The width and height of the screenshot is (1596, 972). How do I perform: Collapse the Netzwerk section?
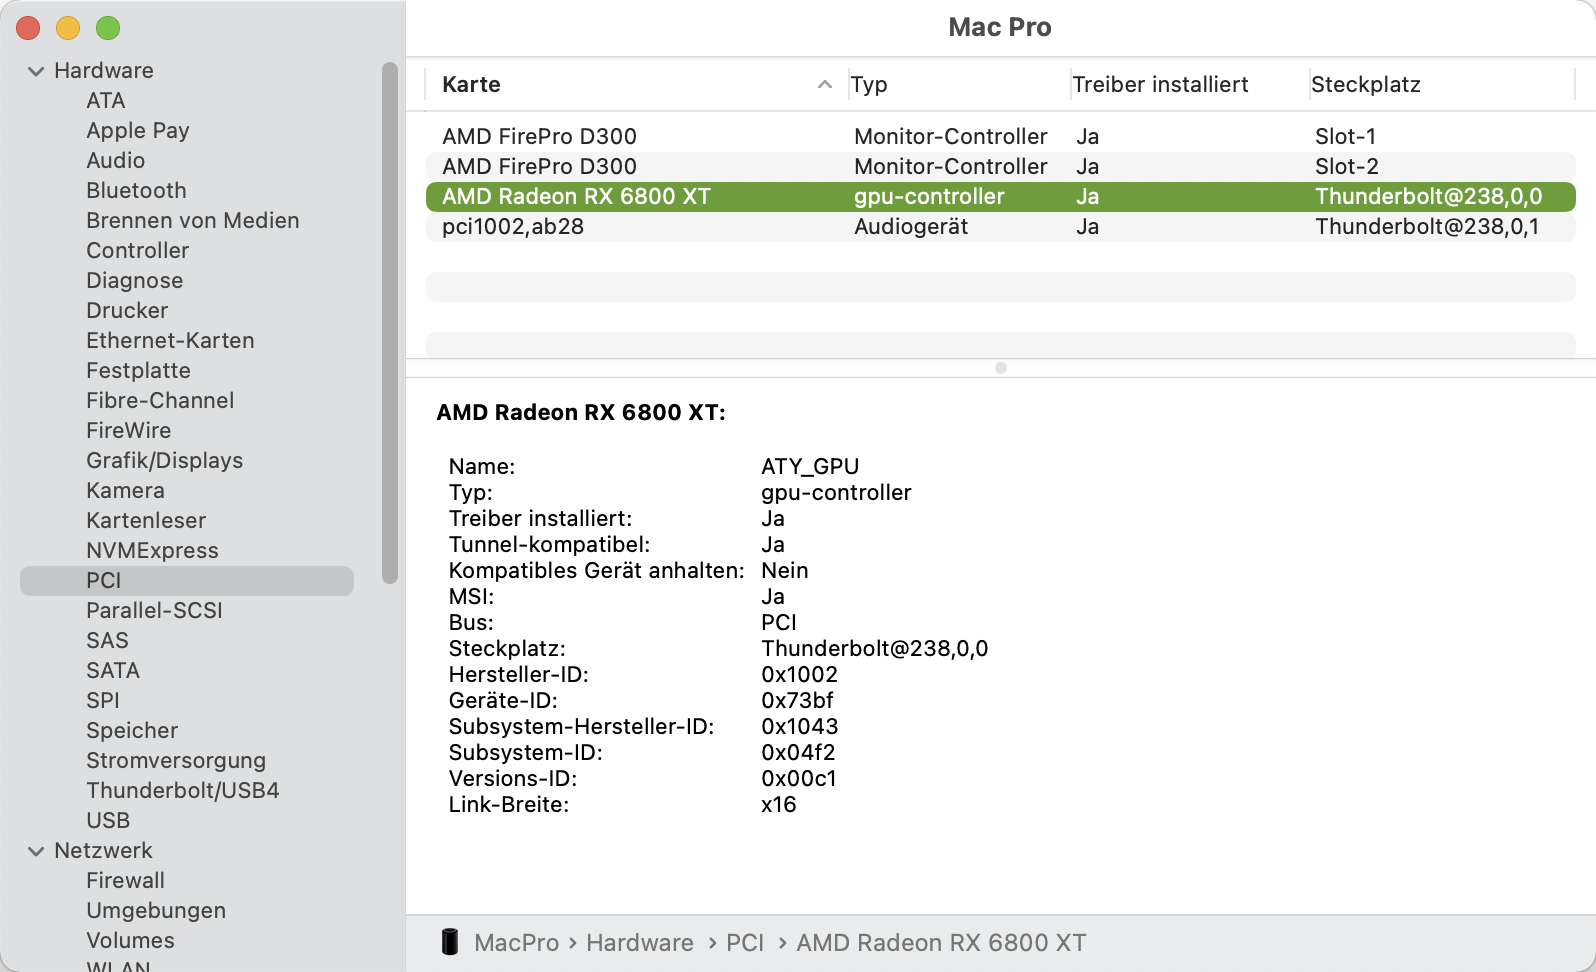coord(36,851)
